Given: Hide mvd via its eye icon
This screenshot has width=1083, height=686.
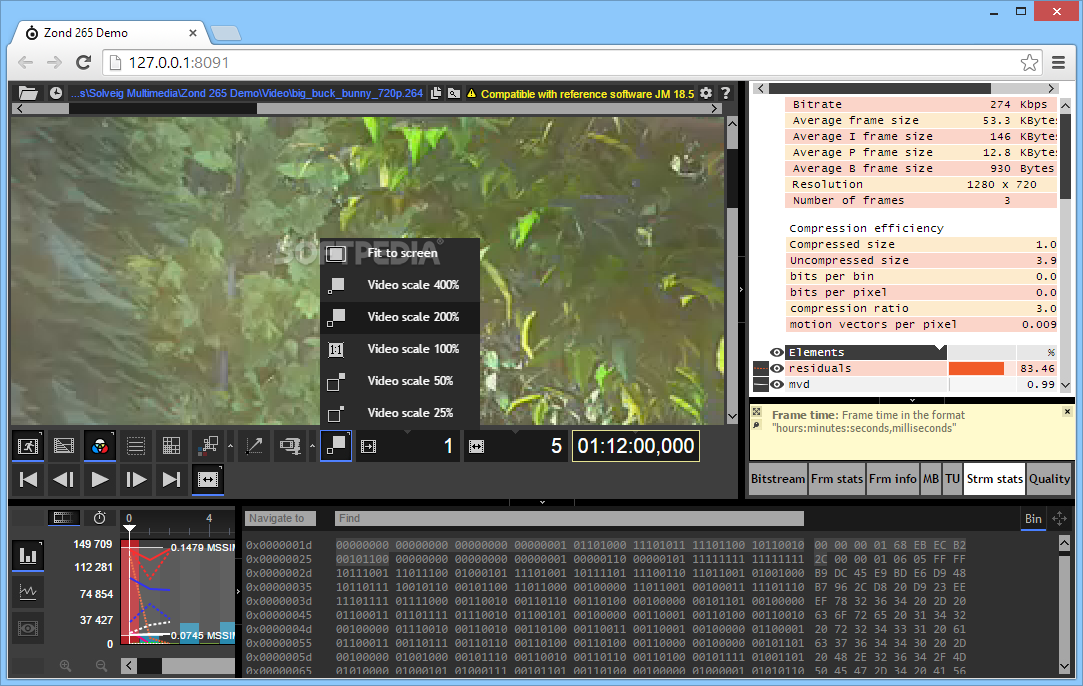Looking at the screenshot, I should coord(776,384).
